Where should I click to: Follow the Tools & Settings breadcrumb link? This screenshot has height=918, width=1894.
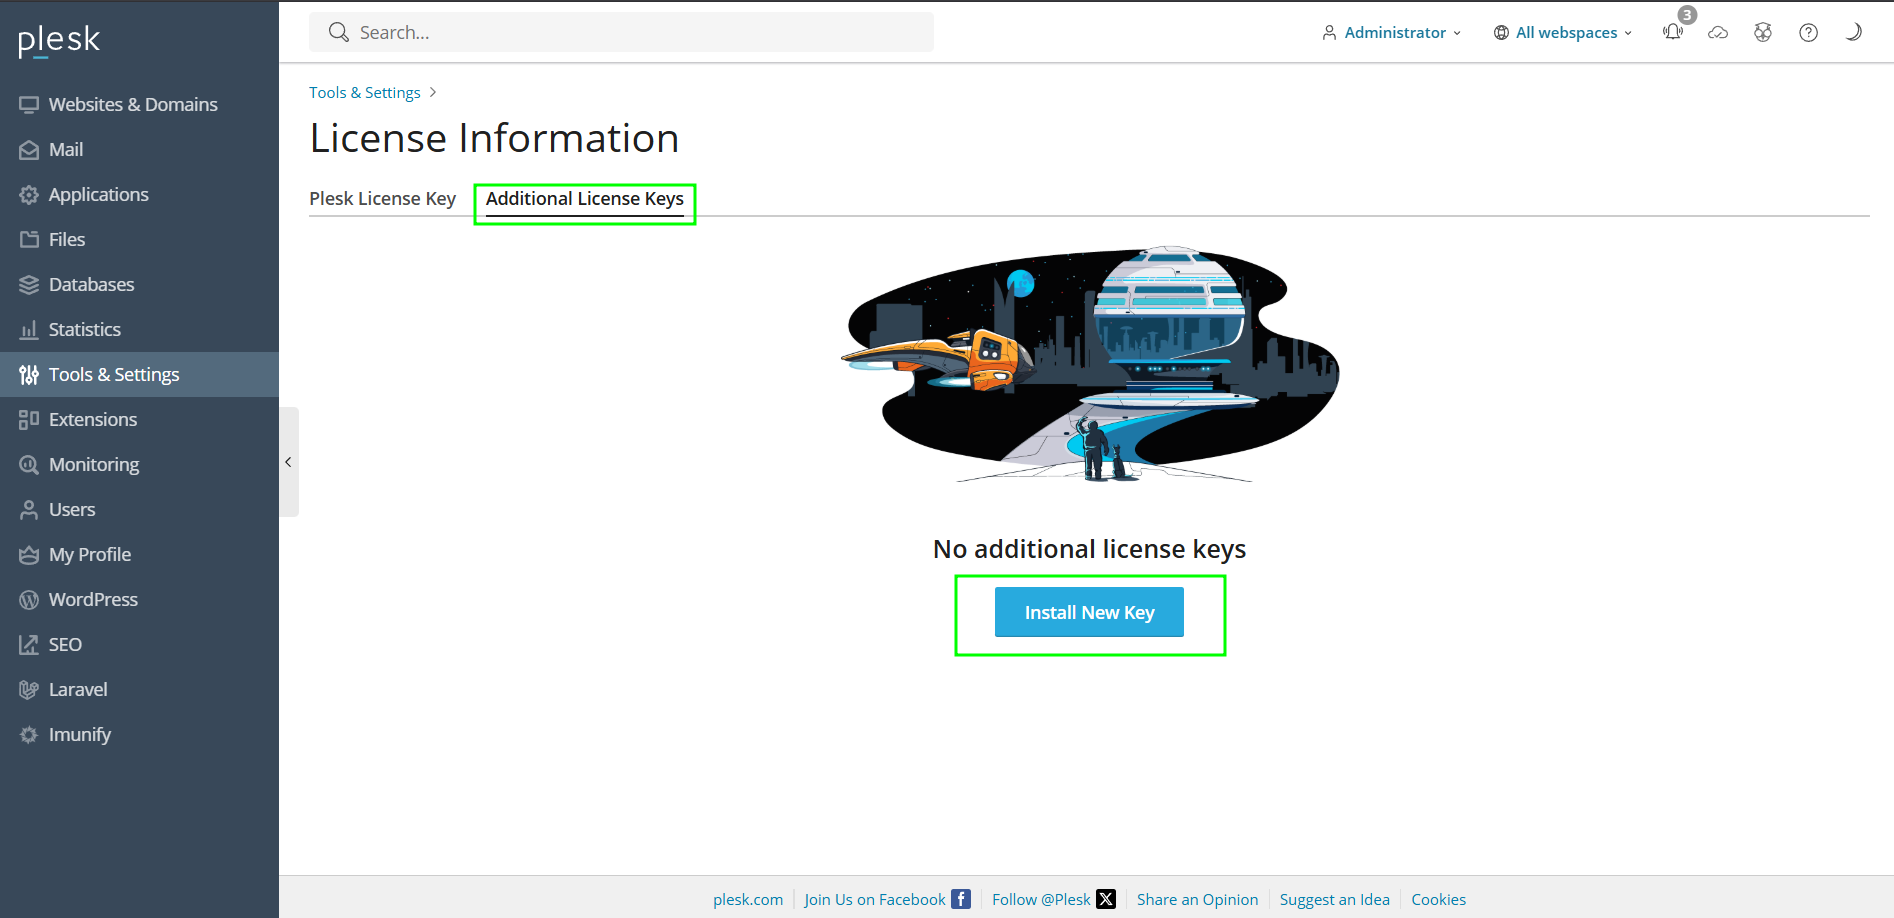coord(365,92)
